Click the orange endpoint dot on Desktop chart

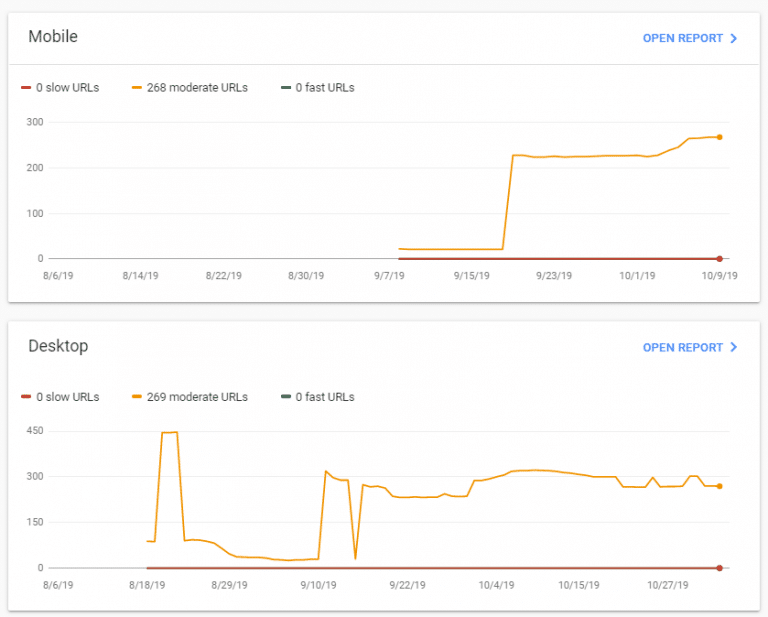[719, 486]
